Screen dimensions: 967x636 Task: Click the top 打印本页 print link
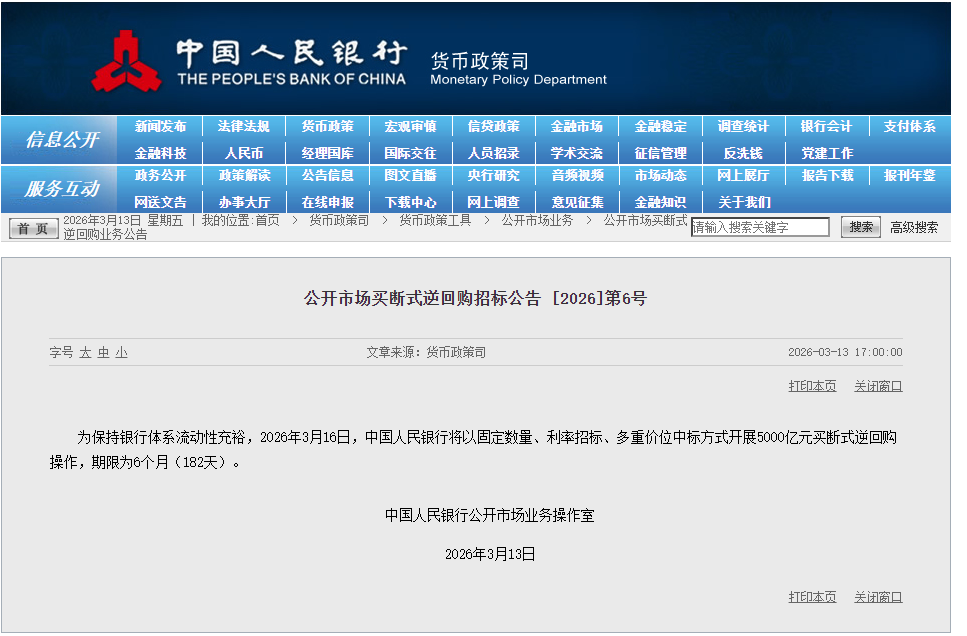point(812,386)
